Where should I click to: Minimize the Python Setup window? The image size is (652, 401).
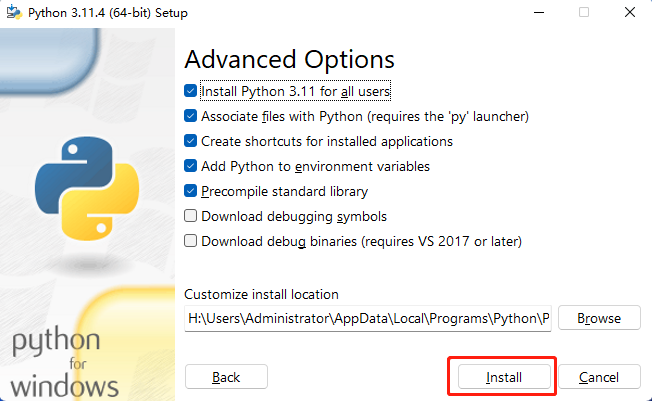coord(539,12)
